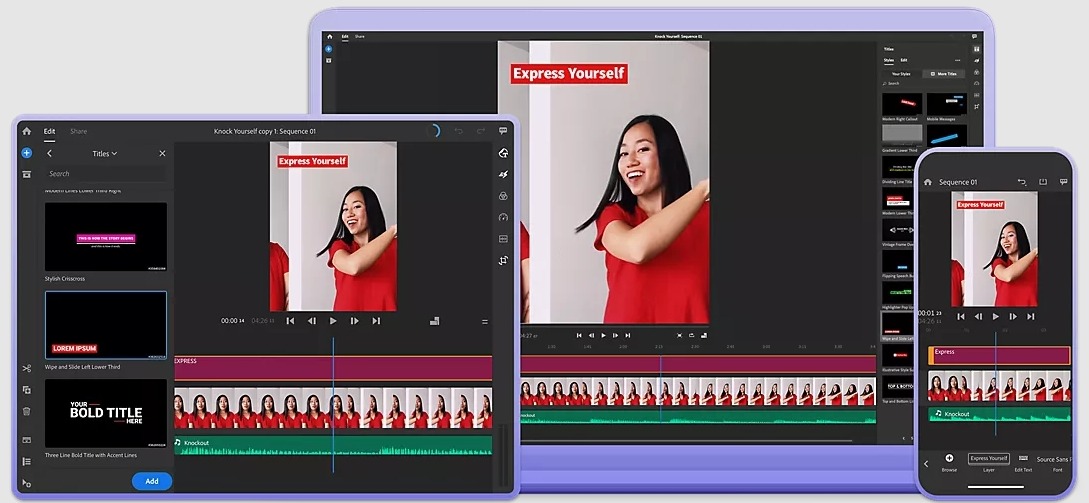Expand the Titles dropdown on the tablet

pyautogui.click(x=105, y=154)
